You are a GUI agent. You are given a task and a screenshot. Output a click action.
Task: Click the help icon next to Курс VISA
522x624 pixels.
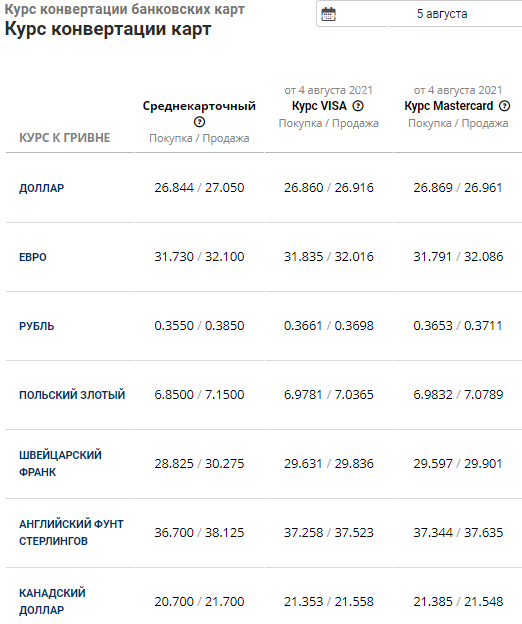pos(358,106)
